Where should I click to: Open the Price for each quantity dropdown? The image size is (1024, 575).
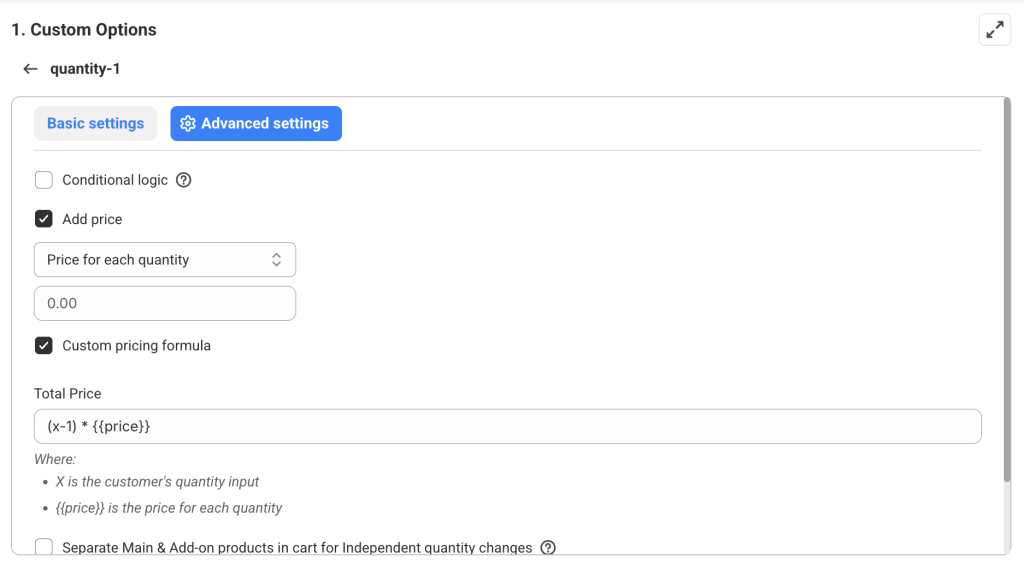165,259
